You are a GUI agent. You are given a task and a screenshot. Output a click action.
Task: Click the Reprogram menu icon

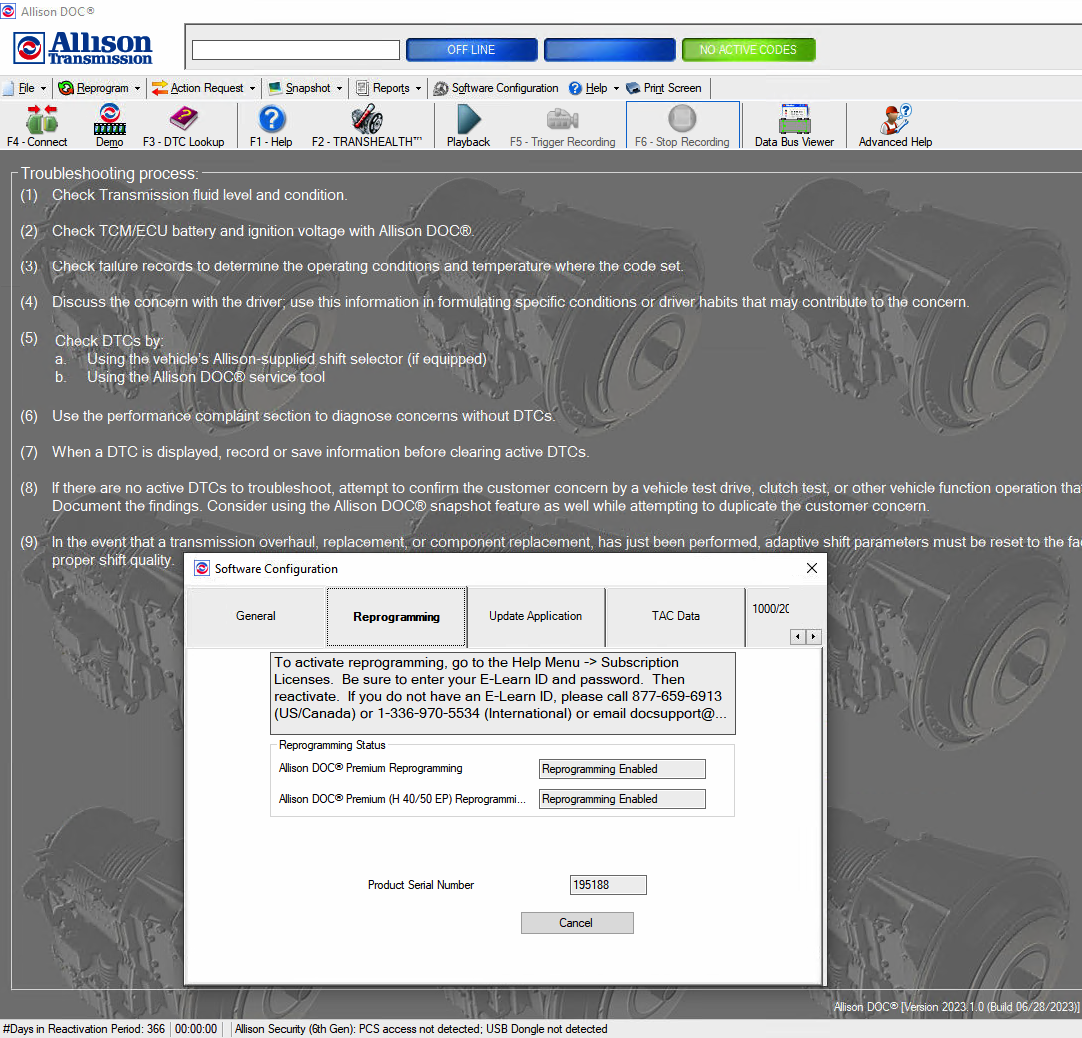pos(66,88)
